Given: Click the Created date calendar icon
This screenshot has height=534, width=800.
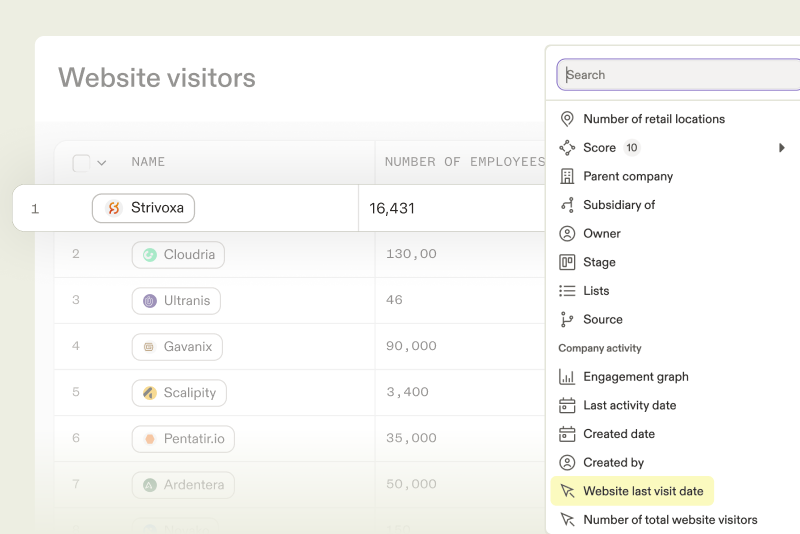Looking at the screenshot, I should [x=567, y=434].
